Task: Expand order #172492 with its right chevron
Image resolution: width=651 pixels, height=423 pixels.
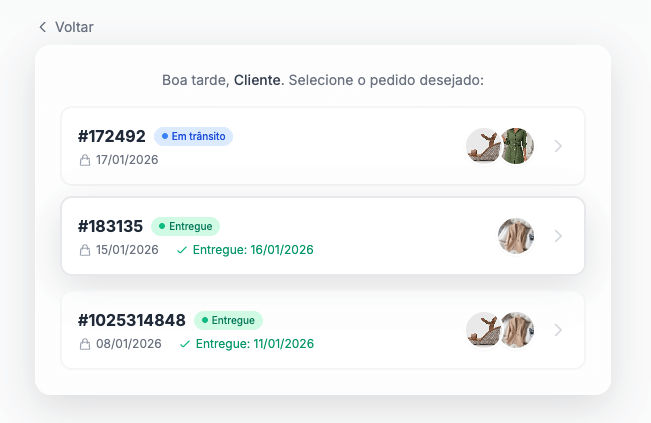Action: coord(558,146)
